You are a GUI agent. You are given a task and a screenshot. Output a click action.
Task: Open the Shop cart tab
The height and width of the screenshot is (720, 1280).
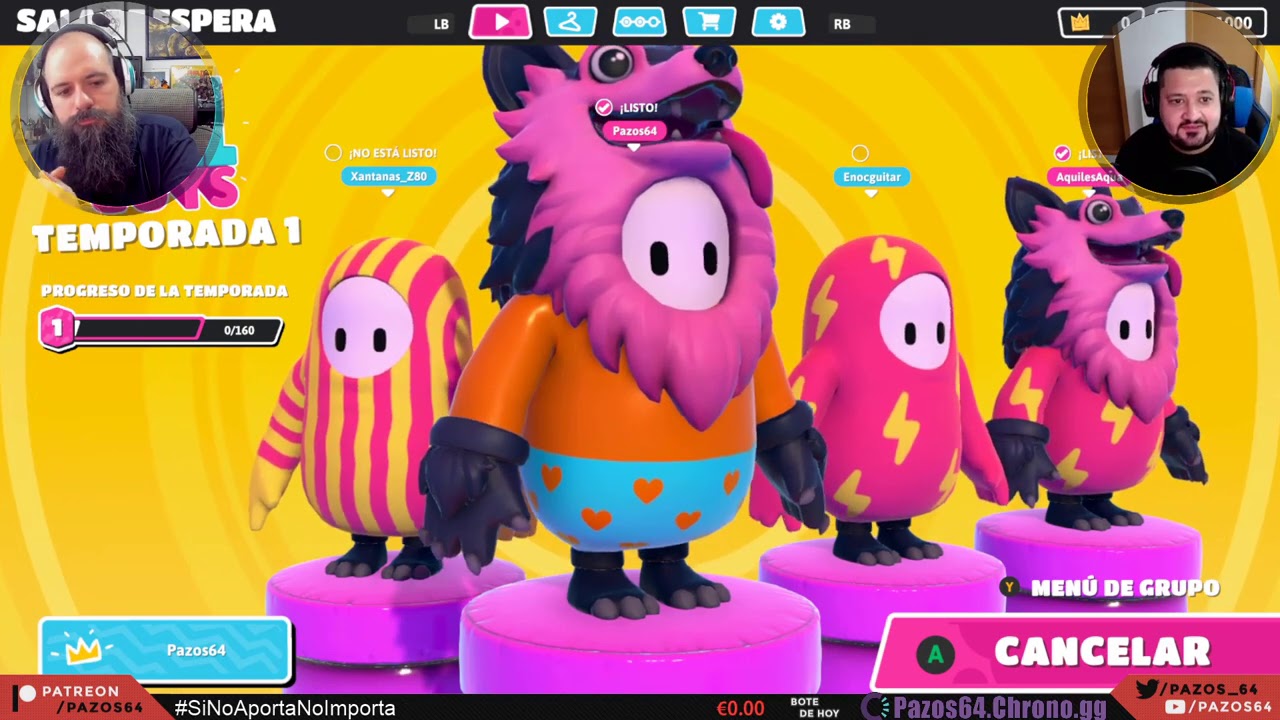tap(709, 22)
